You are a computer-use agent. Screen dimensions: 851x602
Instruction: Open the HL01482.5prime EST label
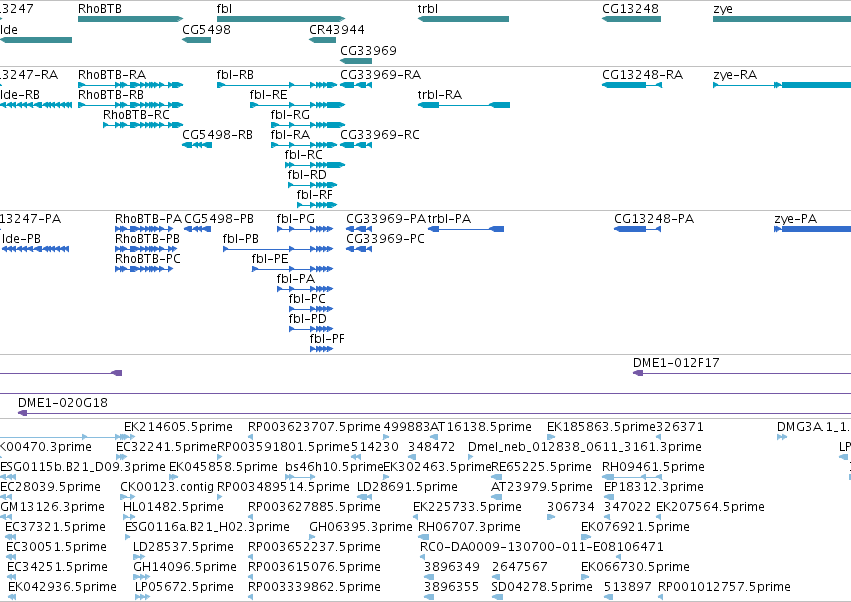173,507
